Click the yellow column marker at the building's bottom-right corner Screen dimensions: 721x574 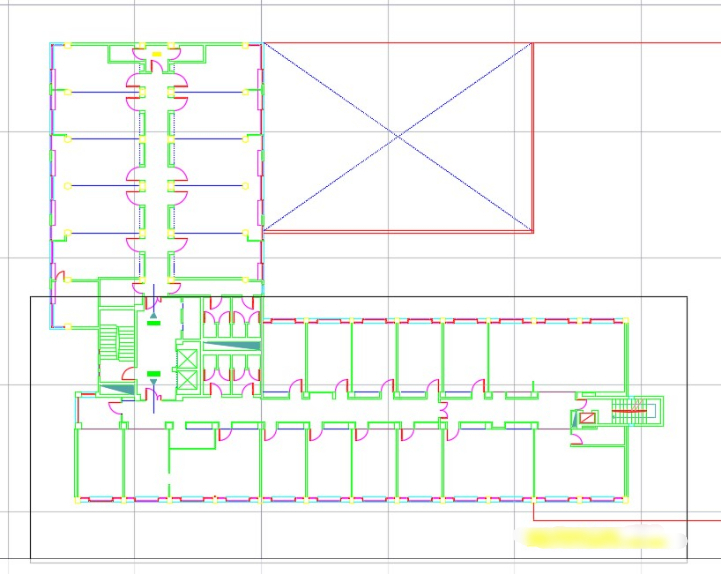[x=628, y=499]
